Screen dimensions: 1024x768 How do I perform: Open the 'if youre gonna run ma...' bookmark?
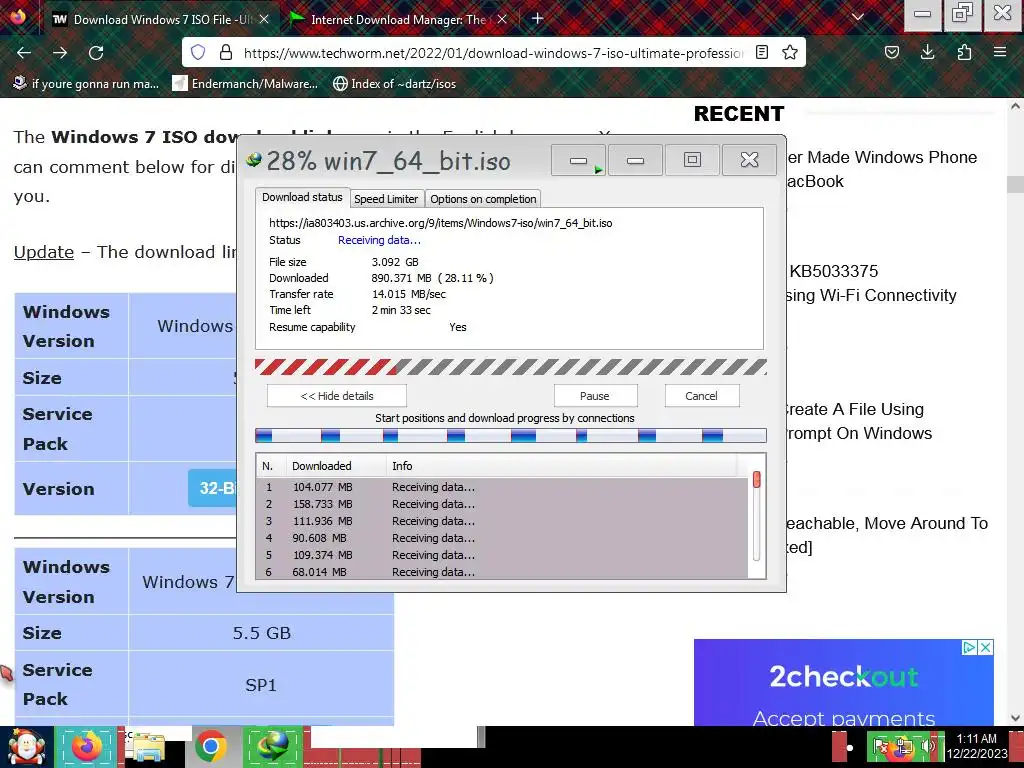pos(86,84)
